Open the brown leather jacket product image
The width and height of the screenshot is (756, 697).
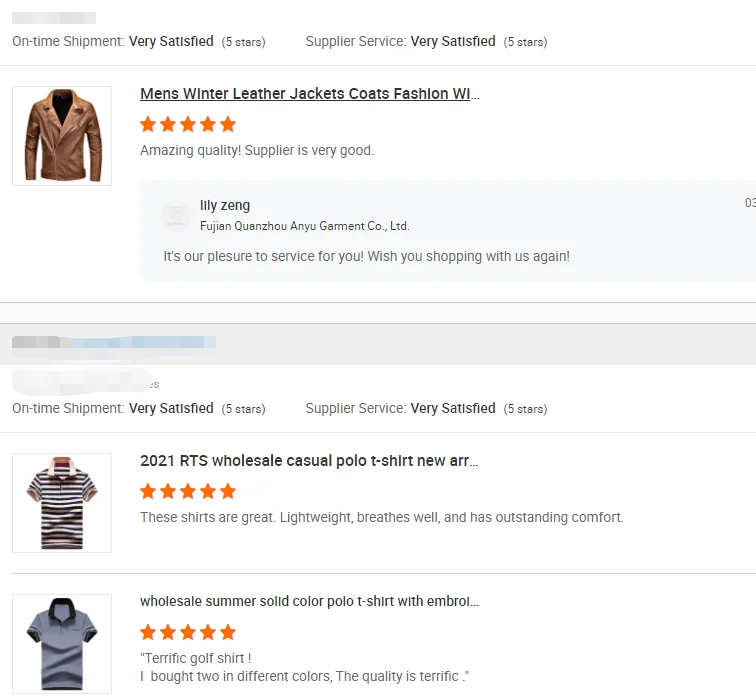tap(62, 136)
